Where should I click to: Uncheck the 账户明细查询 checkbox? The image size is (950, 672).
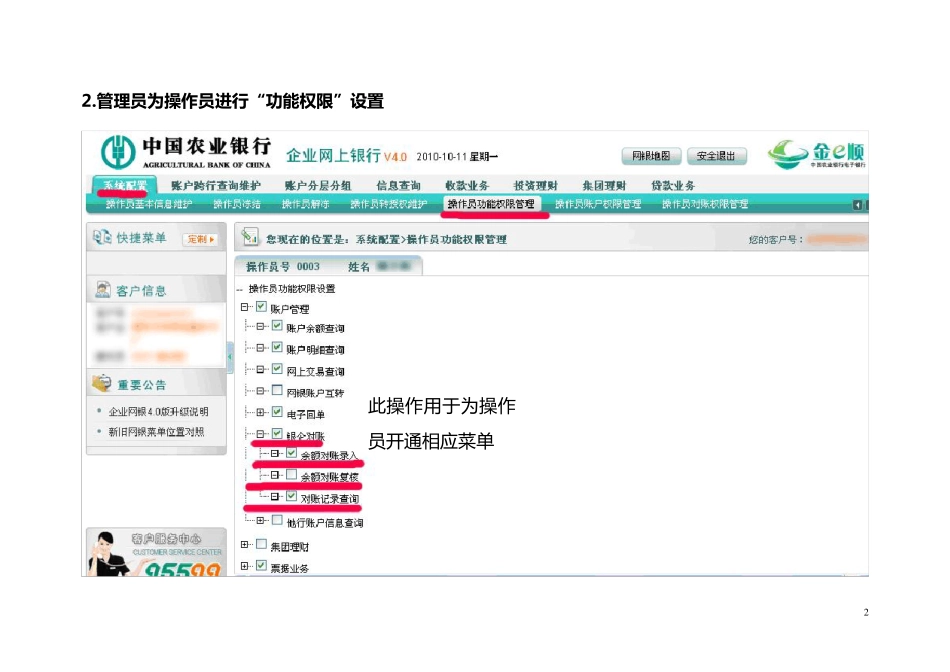277,347
